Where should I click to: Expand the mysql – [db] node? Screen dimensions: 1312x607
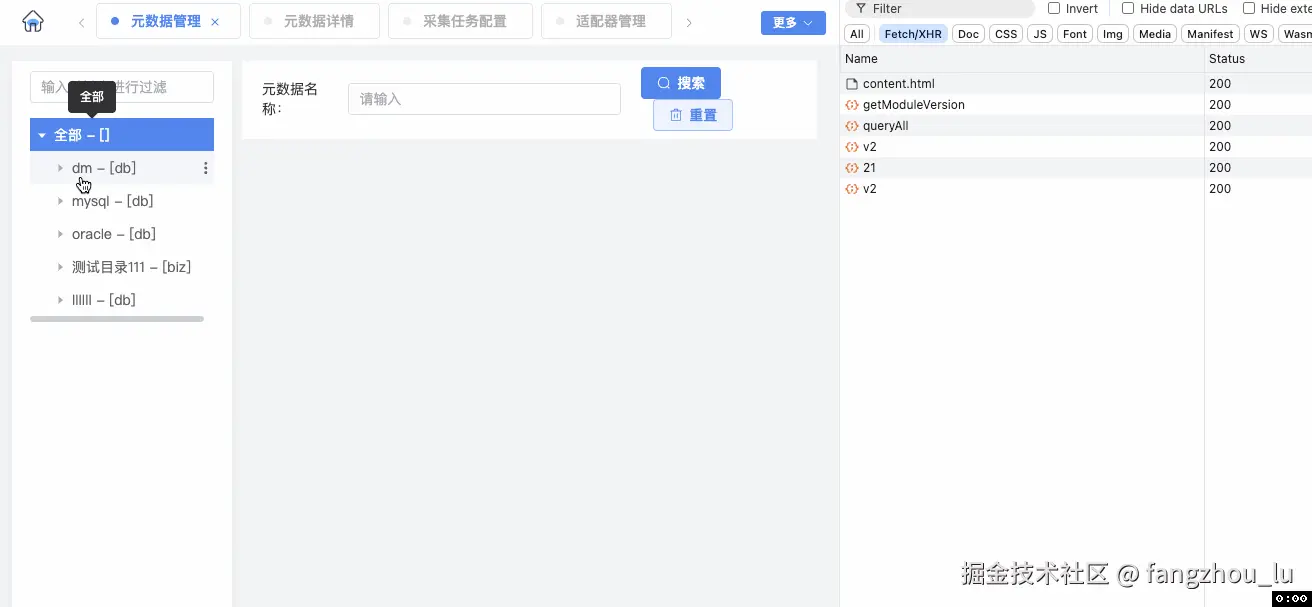60,201
